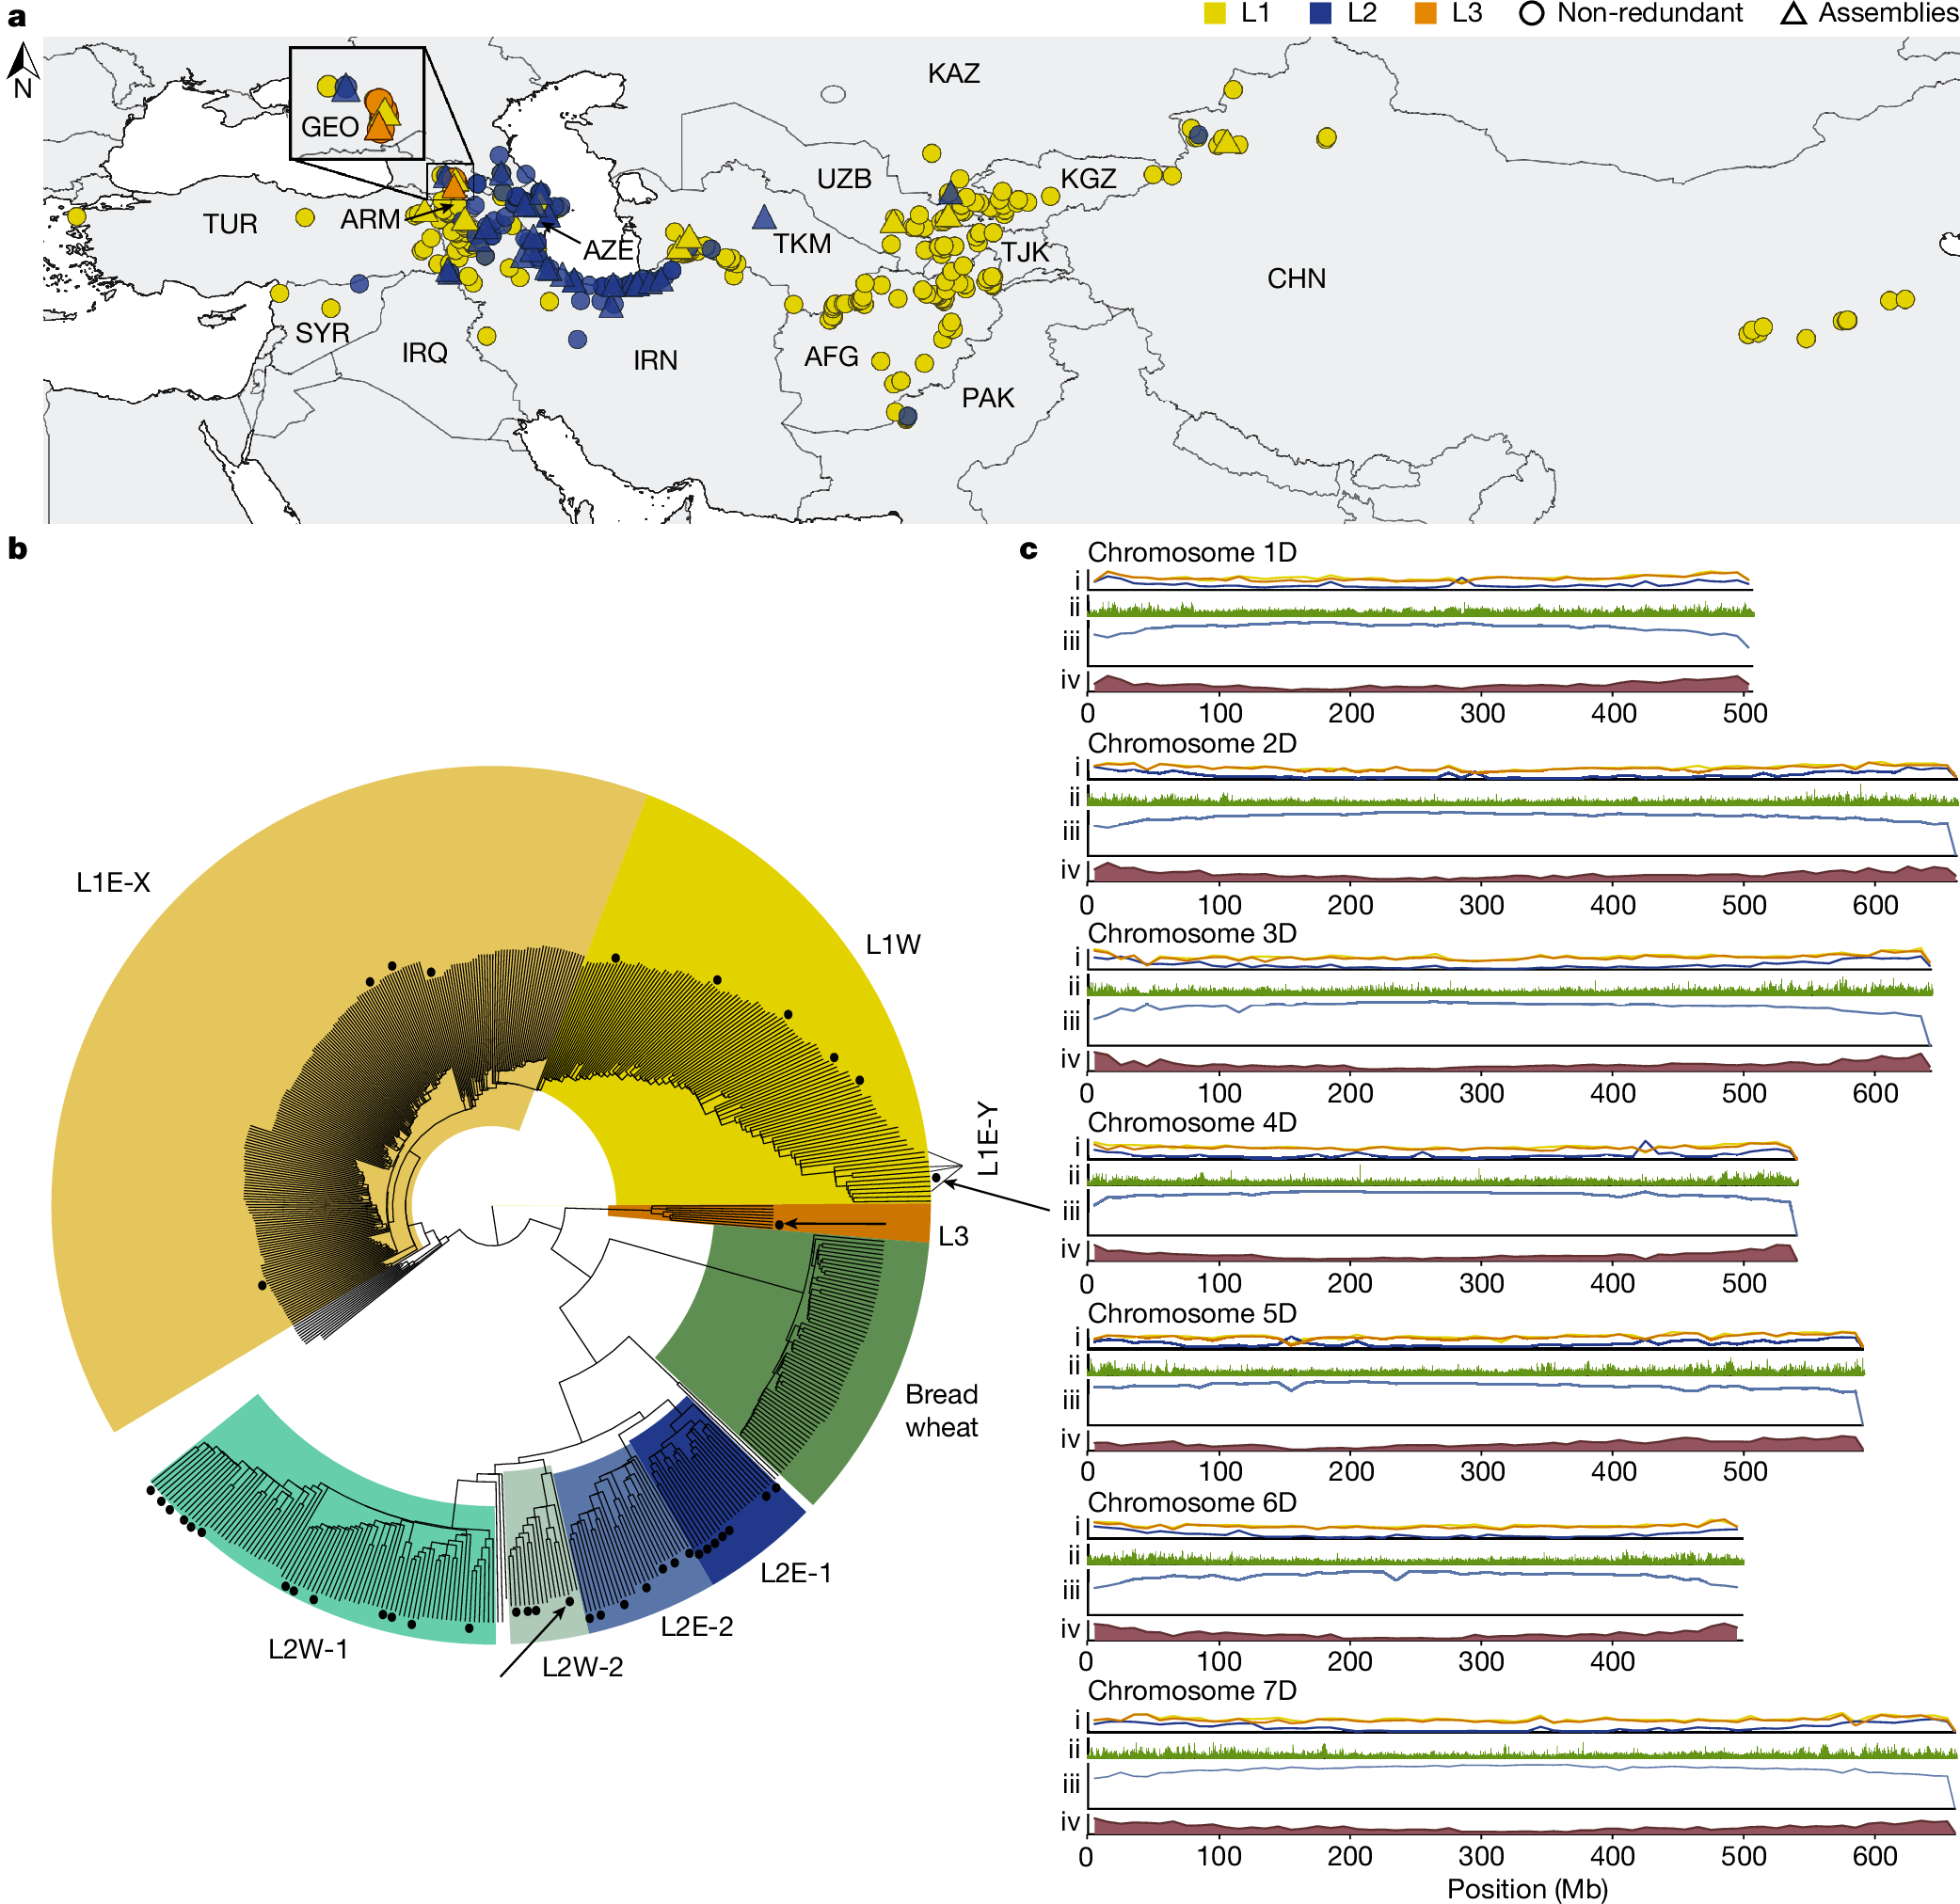The image size is (1960, 1904).
Task: Click the GEO label in map inset
Action: click(329, 127)
